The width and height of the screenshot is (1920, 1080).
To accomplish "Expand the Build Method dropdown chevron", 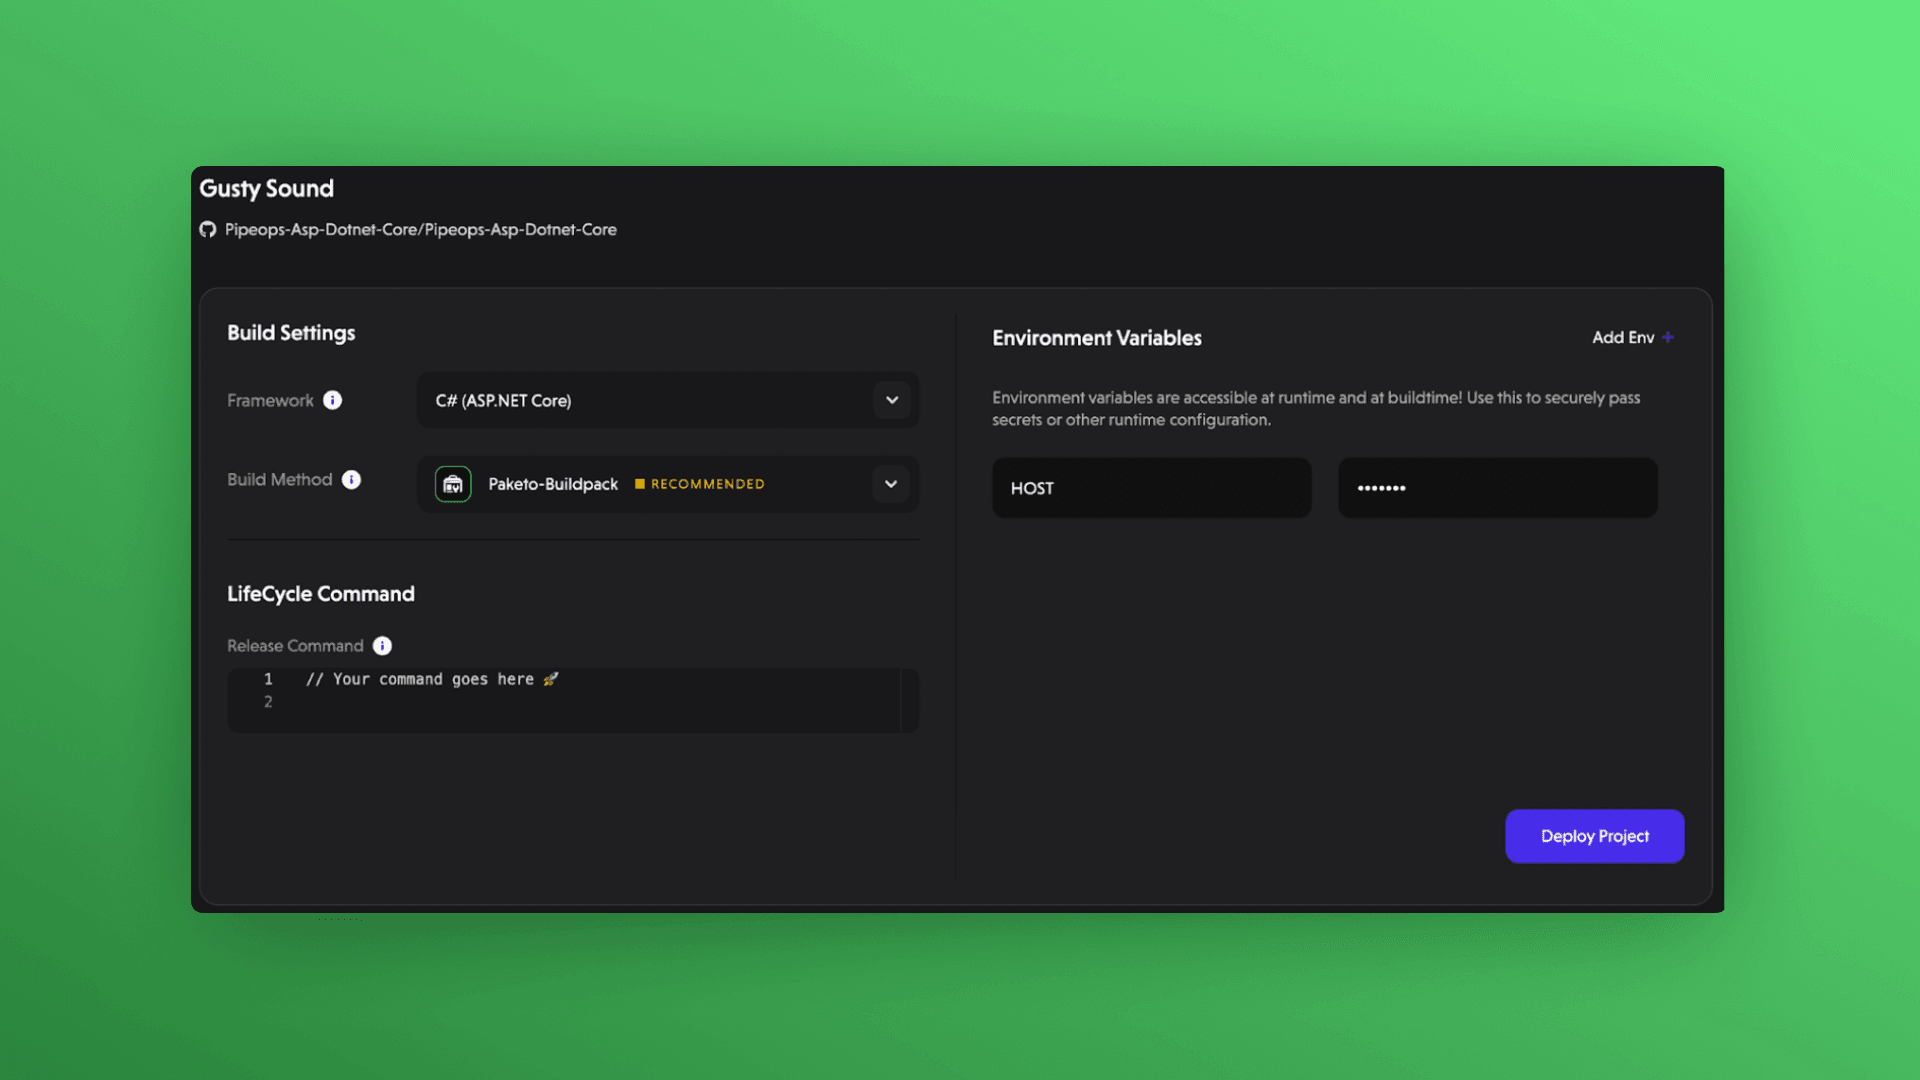I will pos(891,484).
